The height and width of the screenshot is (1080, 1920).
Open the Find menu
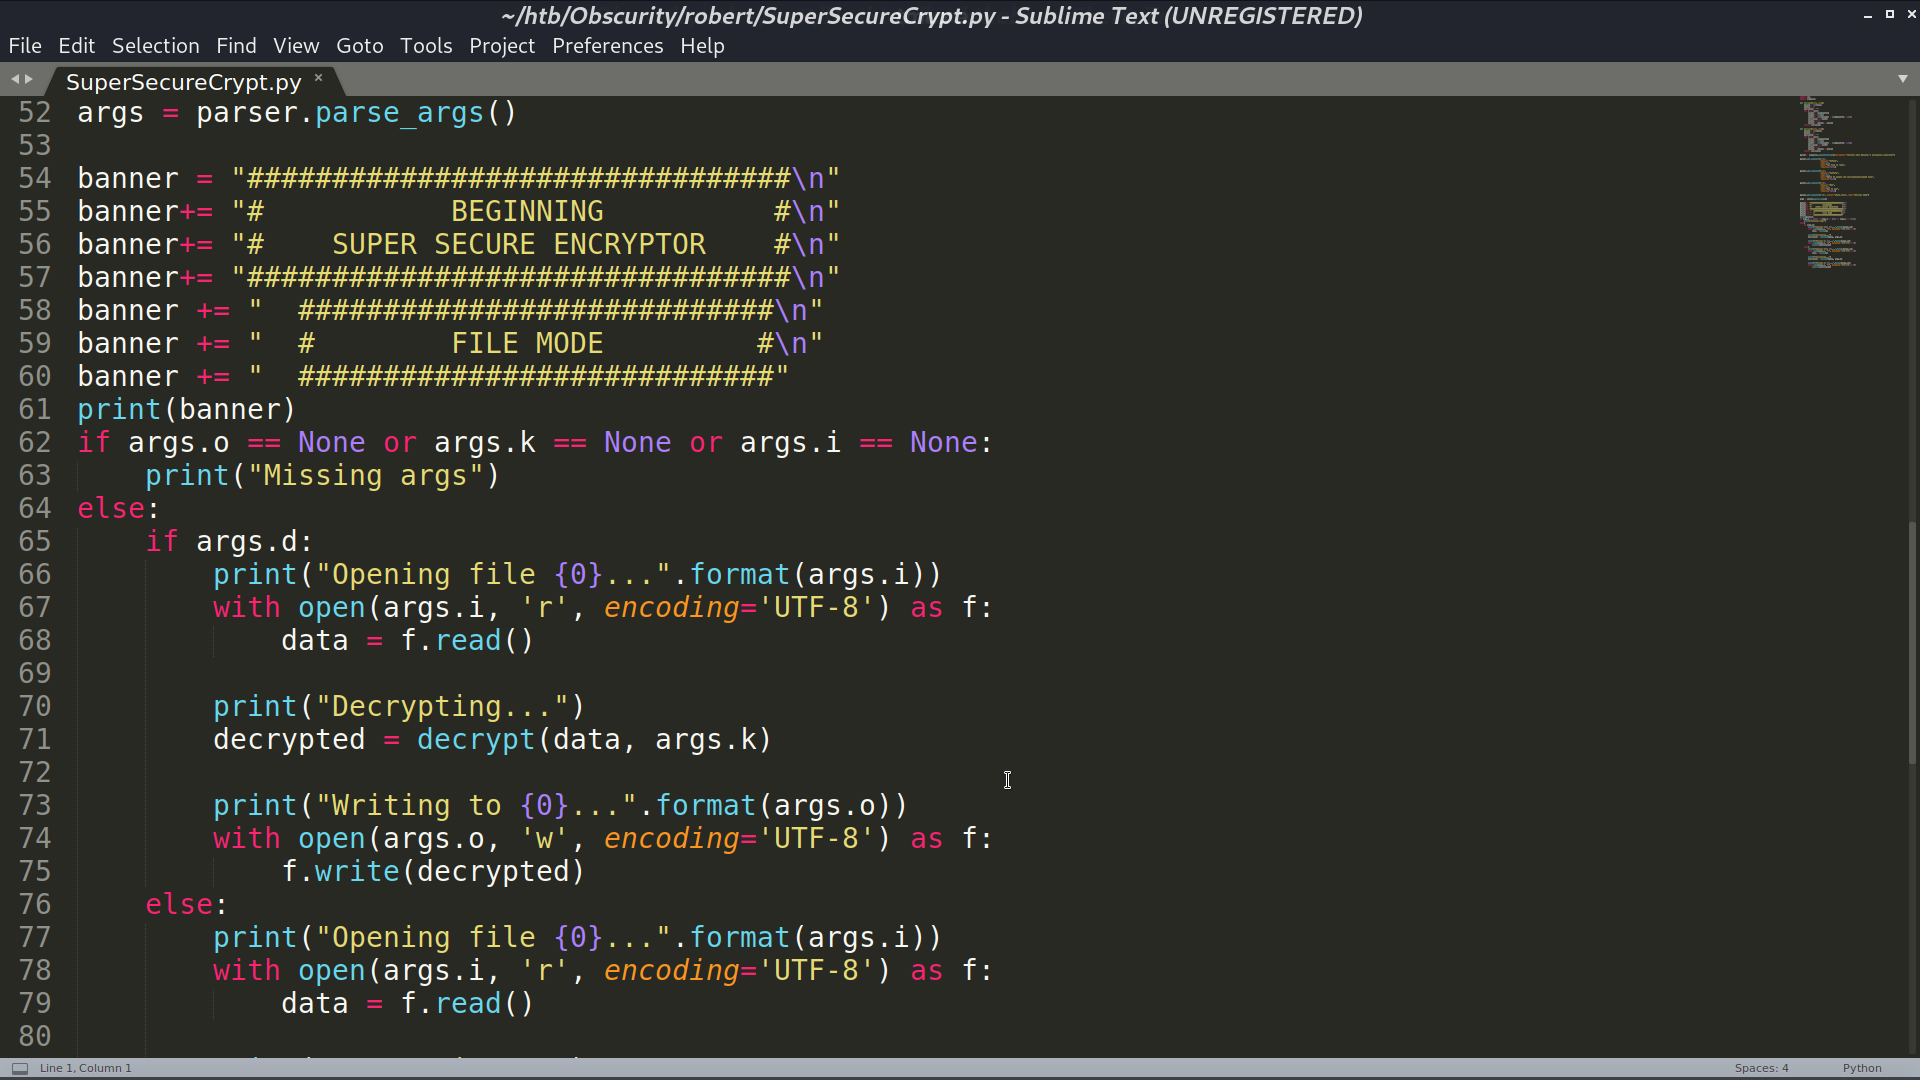(236, 46)
